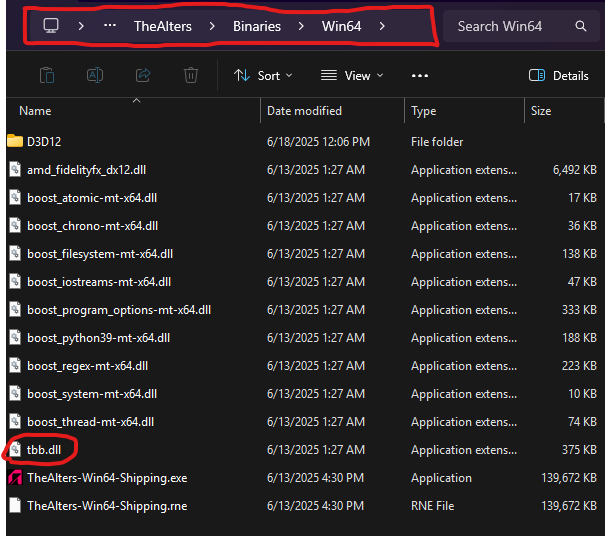Sort by Type column header
The height and width of the screenshot is (536, 605).
(x=423, y=111)
